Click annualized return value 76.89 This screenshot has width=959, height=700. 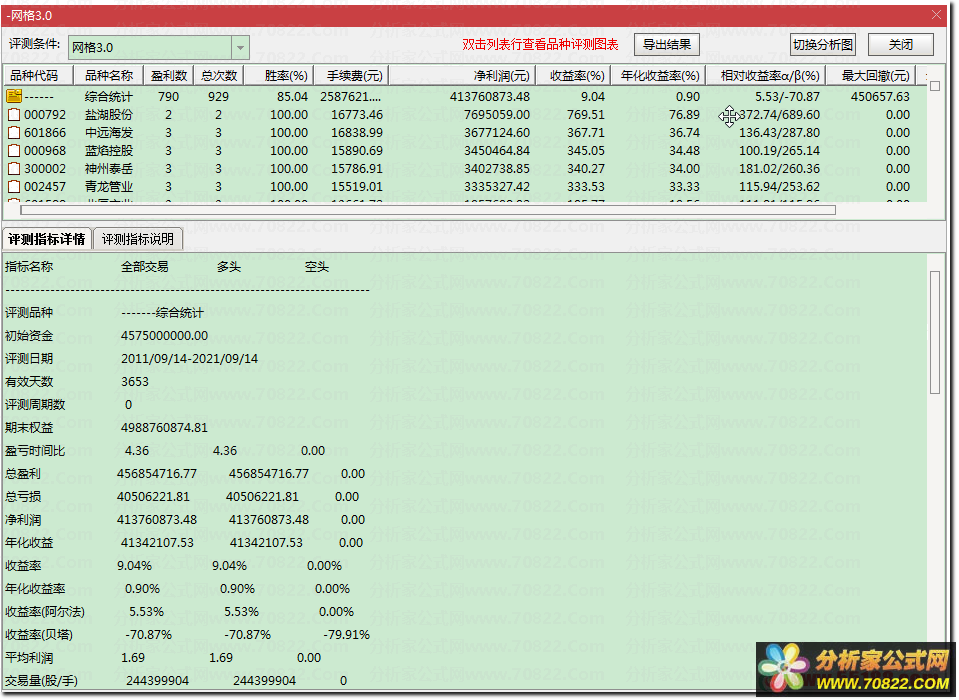(684, 115)
